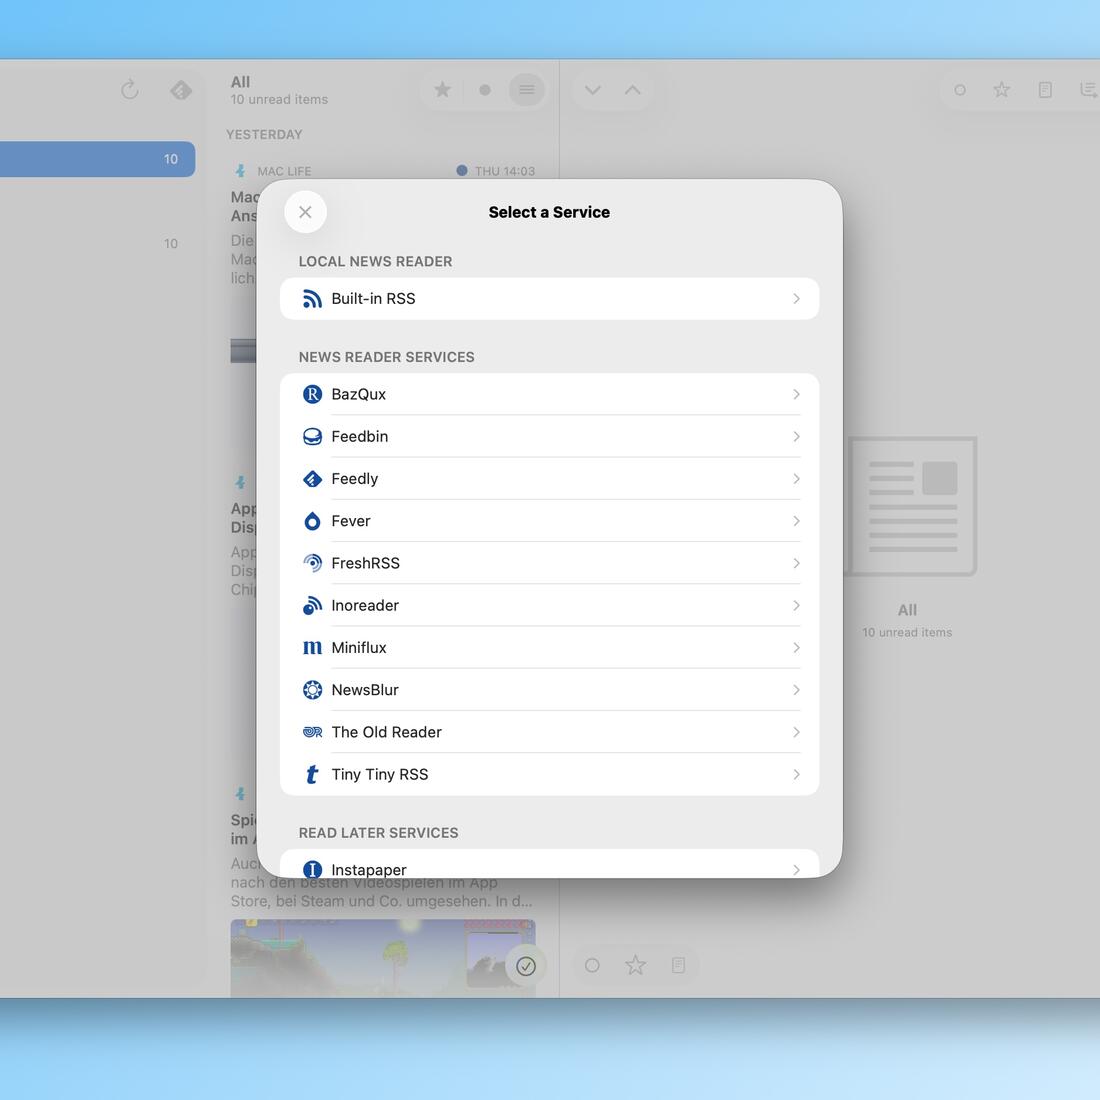The image size is (1100, 1100).
Task: Open FreshRSS via its chevron
Action: coord(796,563)
